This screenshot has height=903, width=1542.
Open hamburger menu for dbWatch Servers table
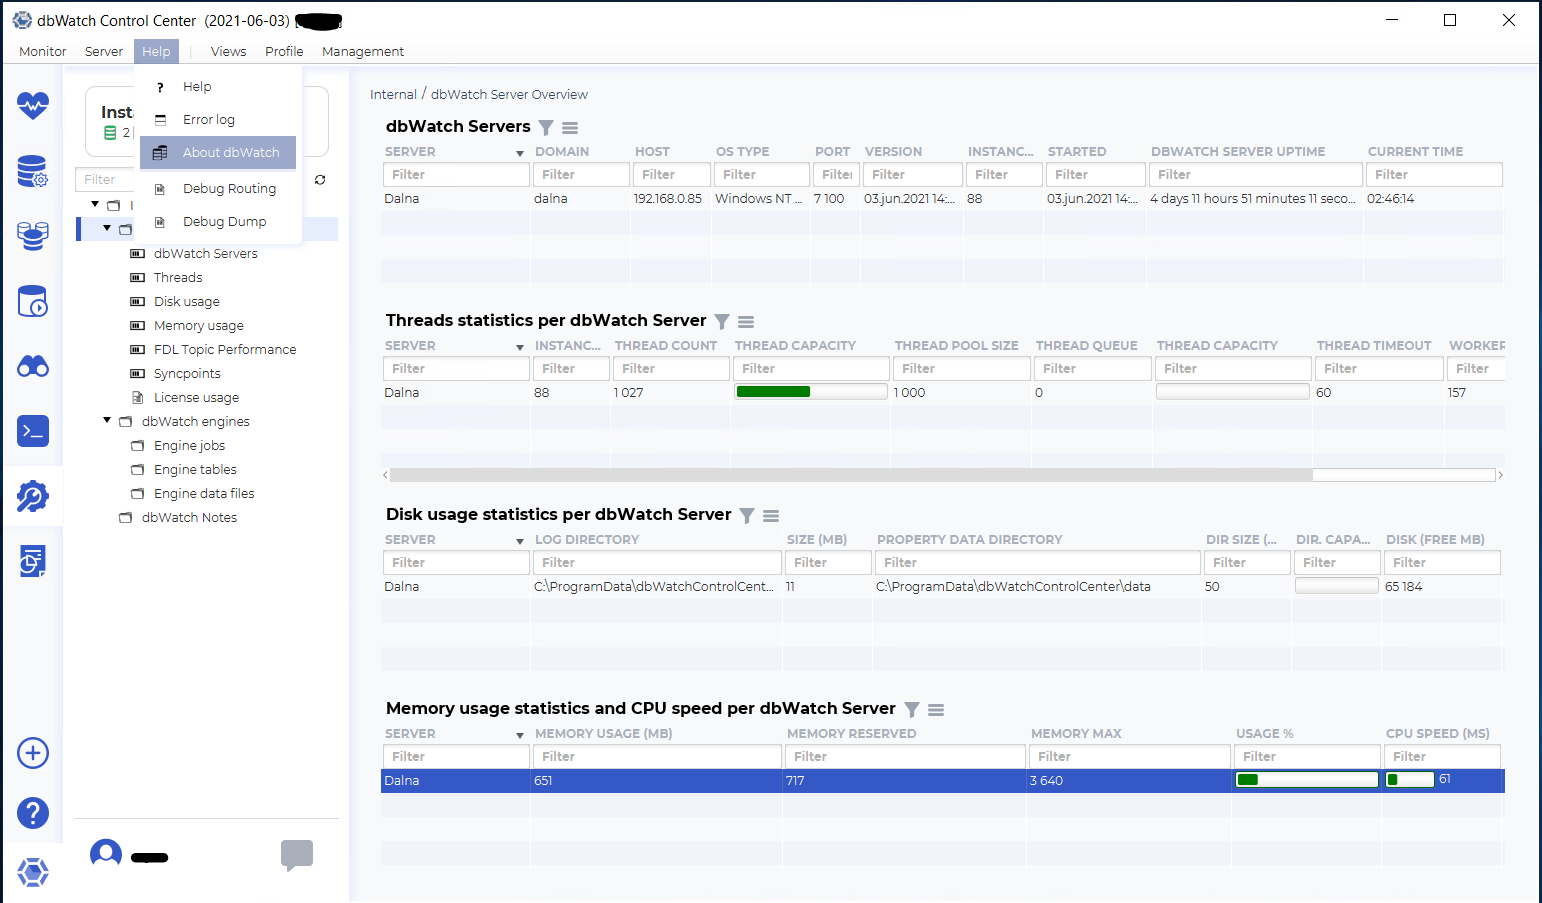(570, 128)
